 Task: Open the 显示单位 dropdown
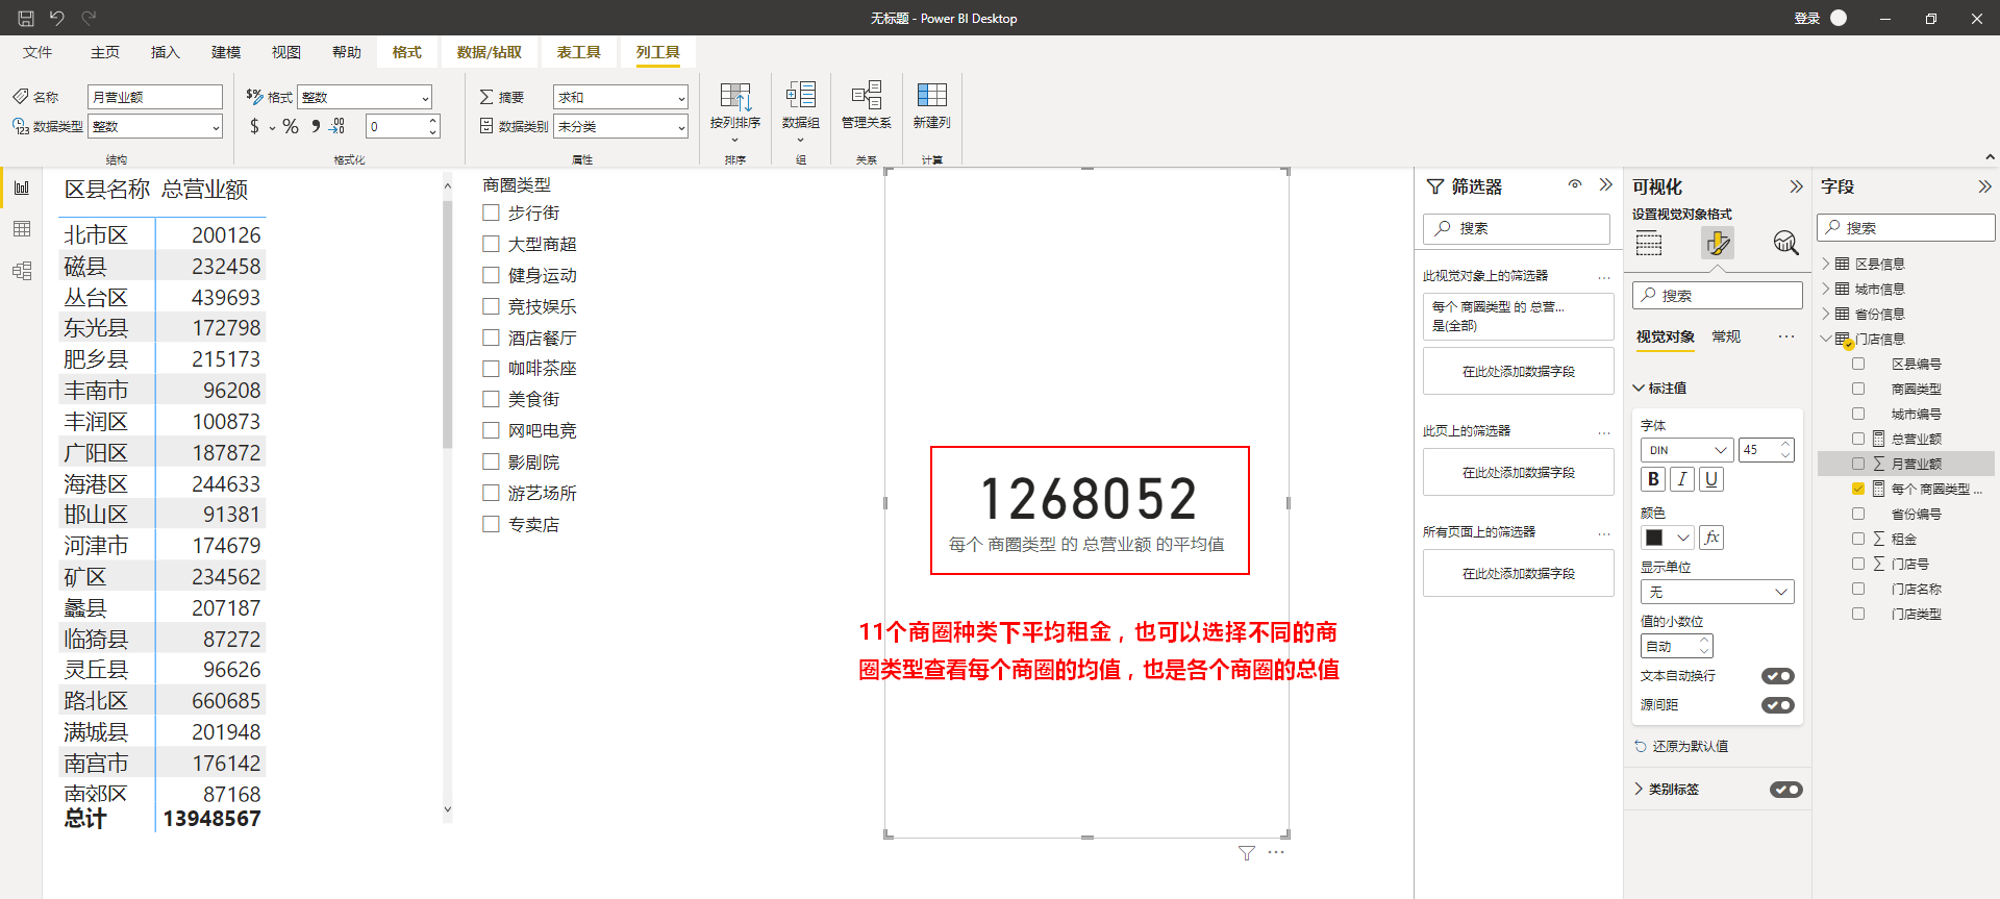(1717, 592)
